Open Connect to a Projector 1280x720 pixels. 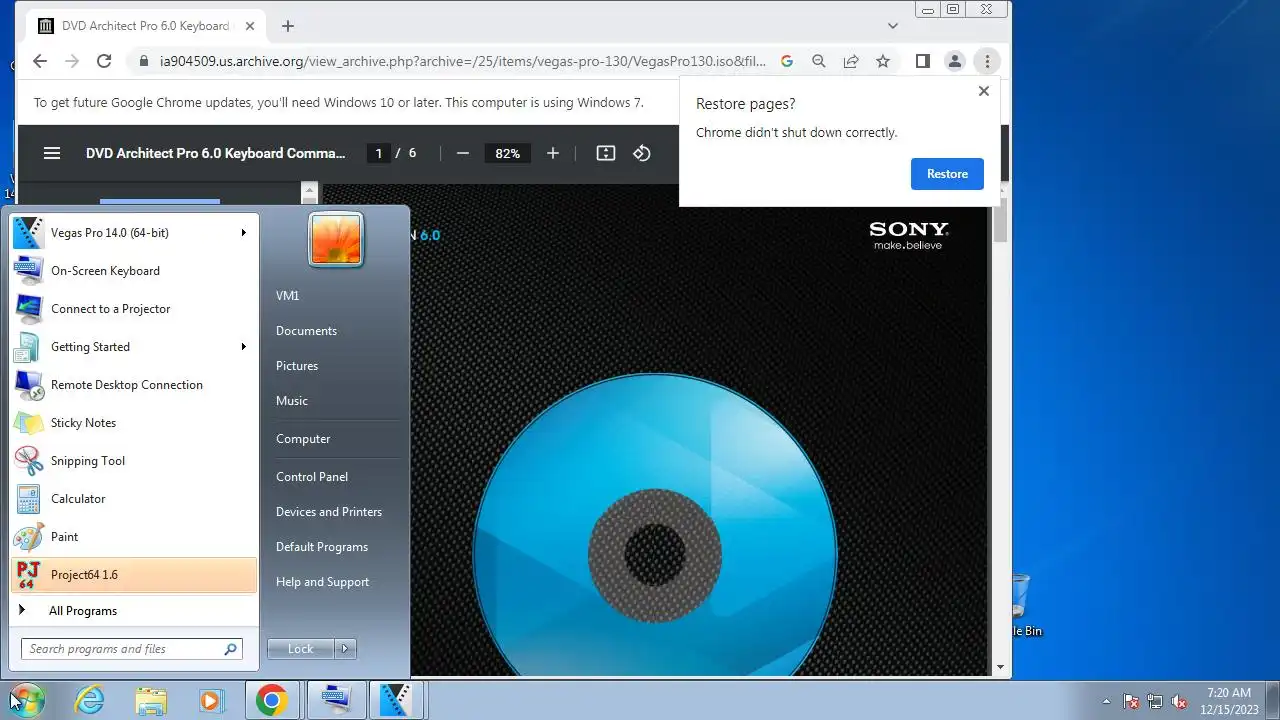pyautogui.click(x=134, y=309)
